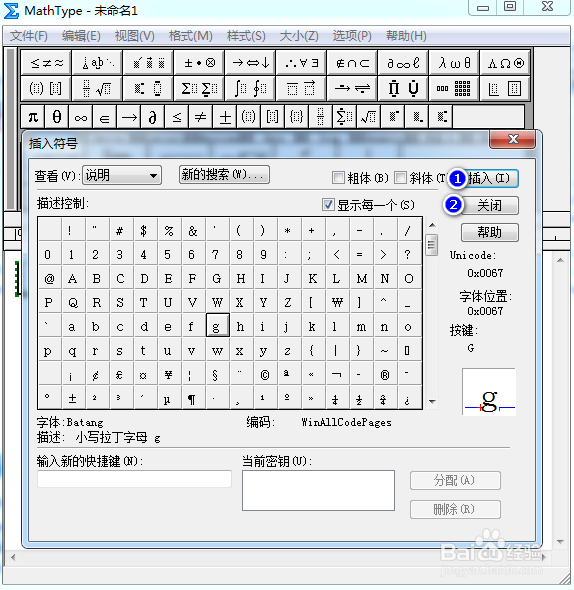Open the 文件(F) menu
The width and height of the screenshot is (574, 590).
coord(29,36)
